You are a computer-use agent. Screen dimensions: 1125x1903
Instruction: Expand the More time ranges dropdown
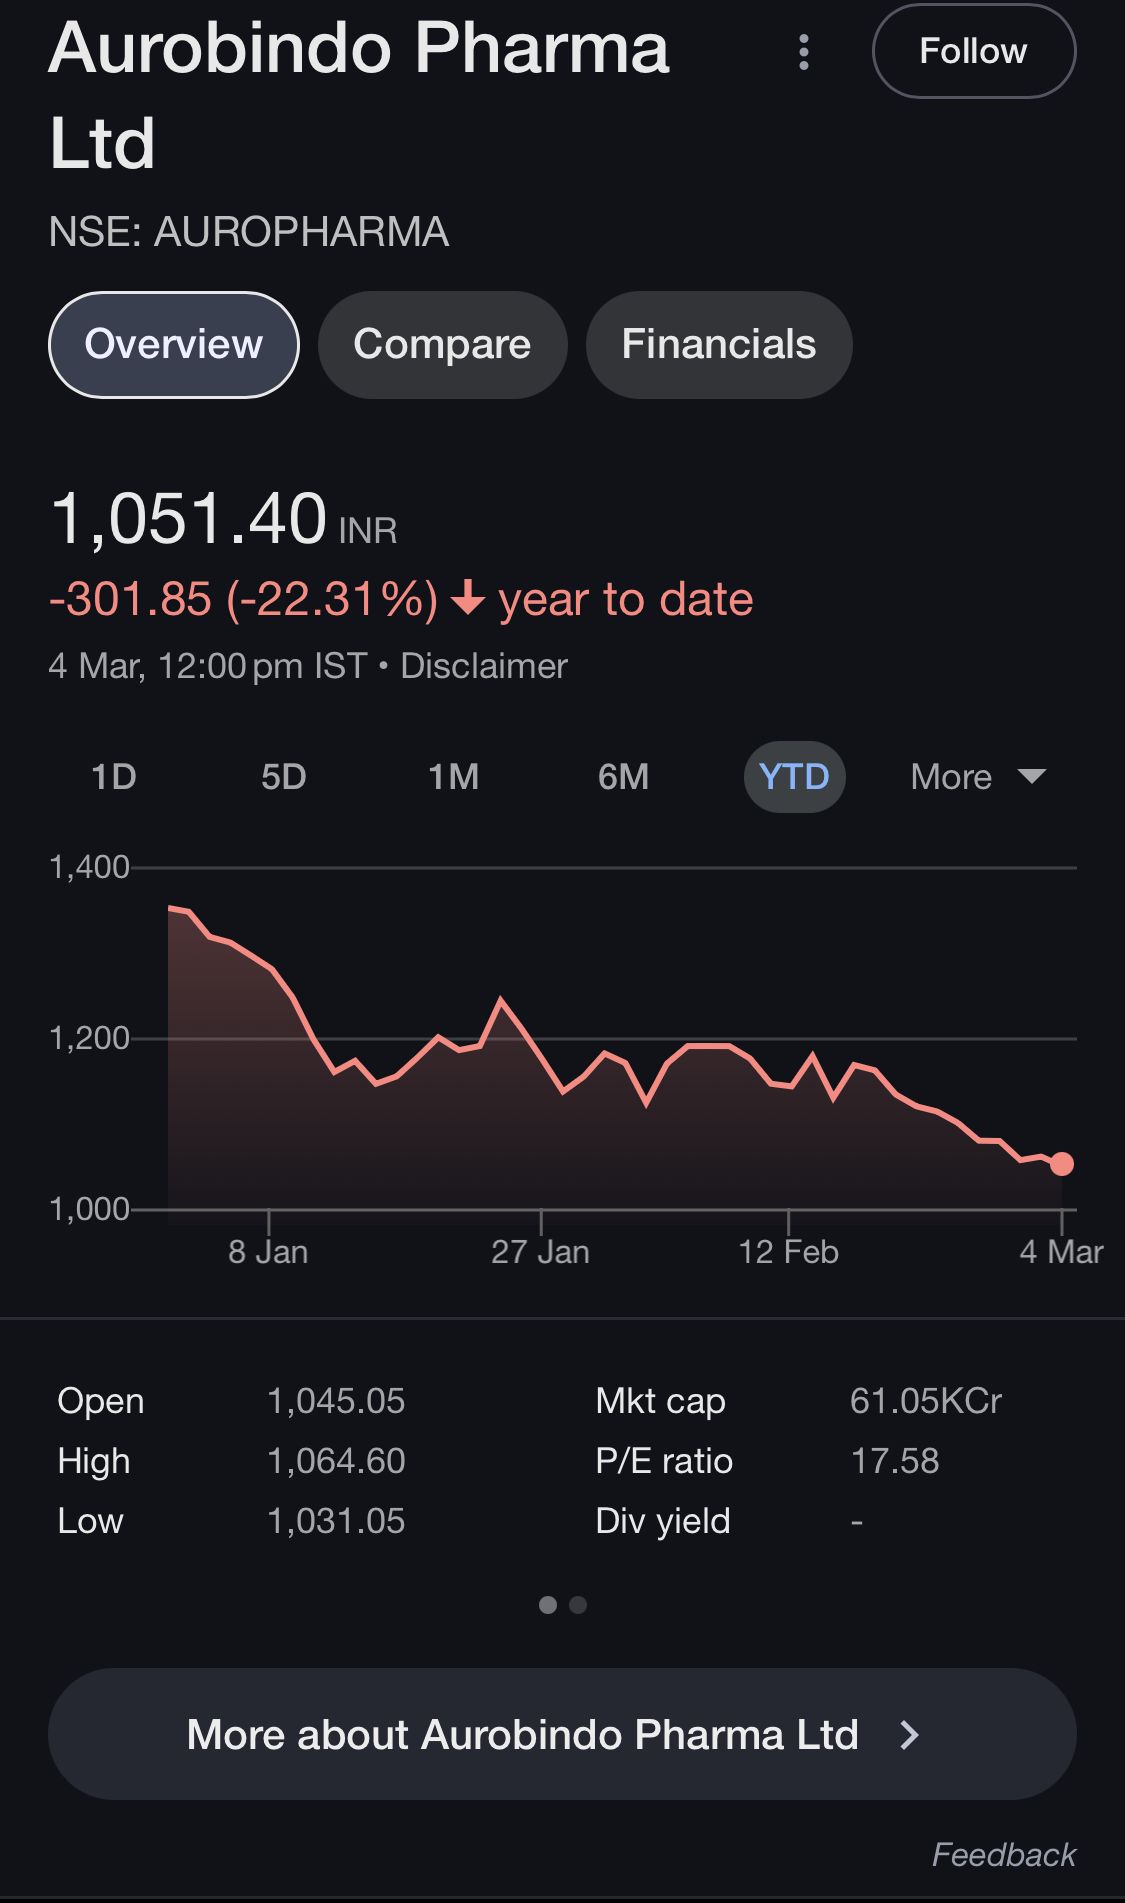click(x=977, y=777)
